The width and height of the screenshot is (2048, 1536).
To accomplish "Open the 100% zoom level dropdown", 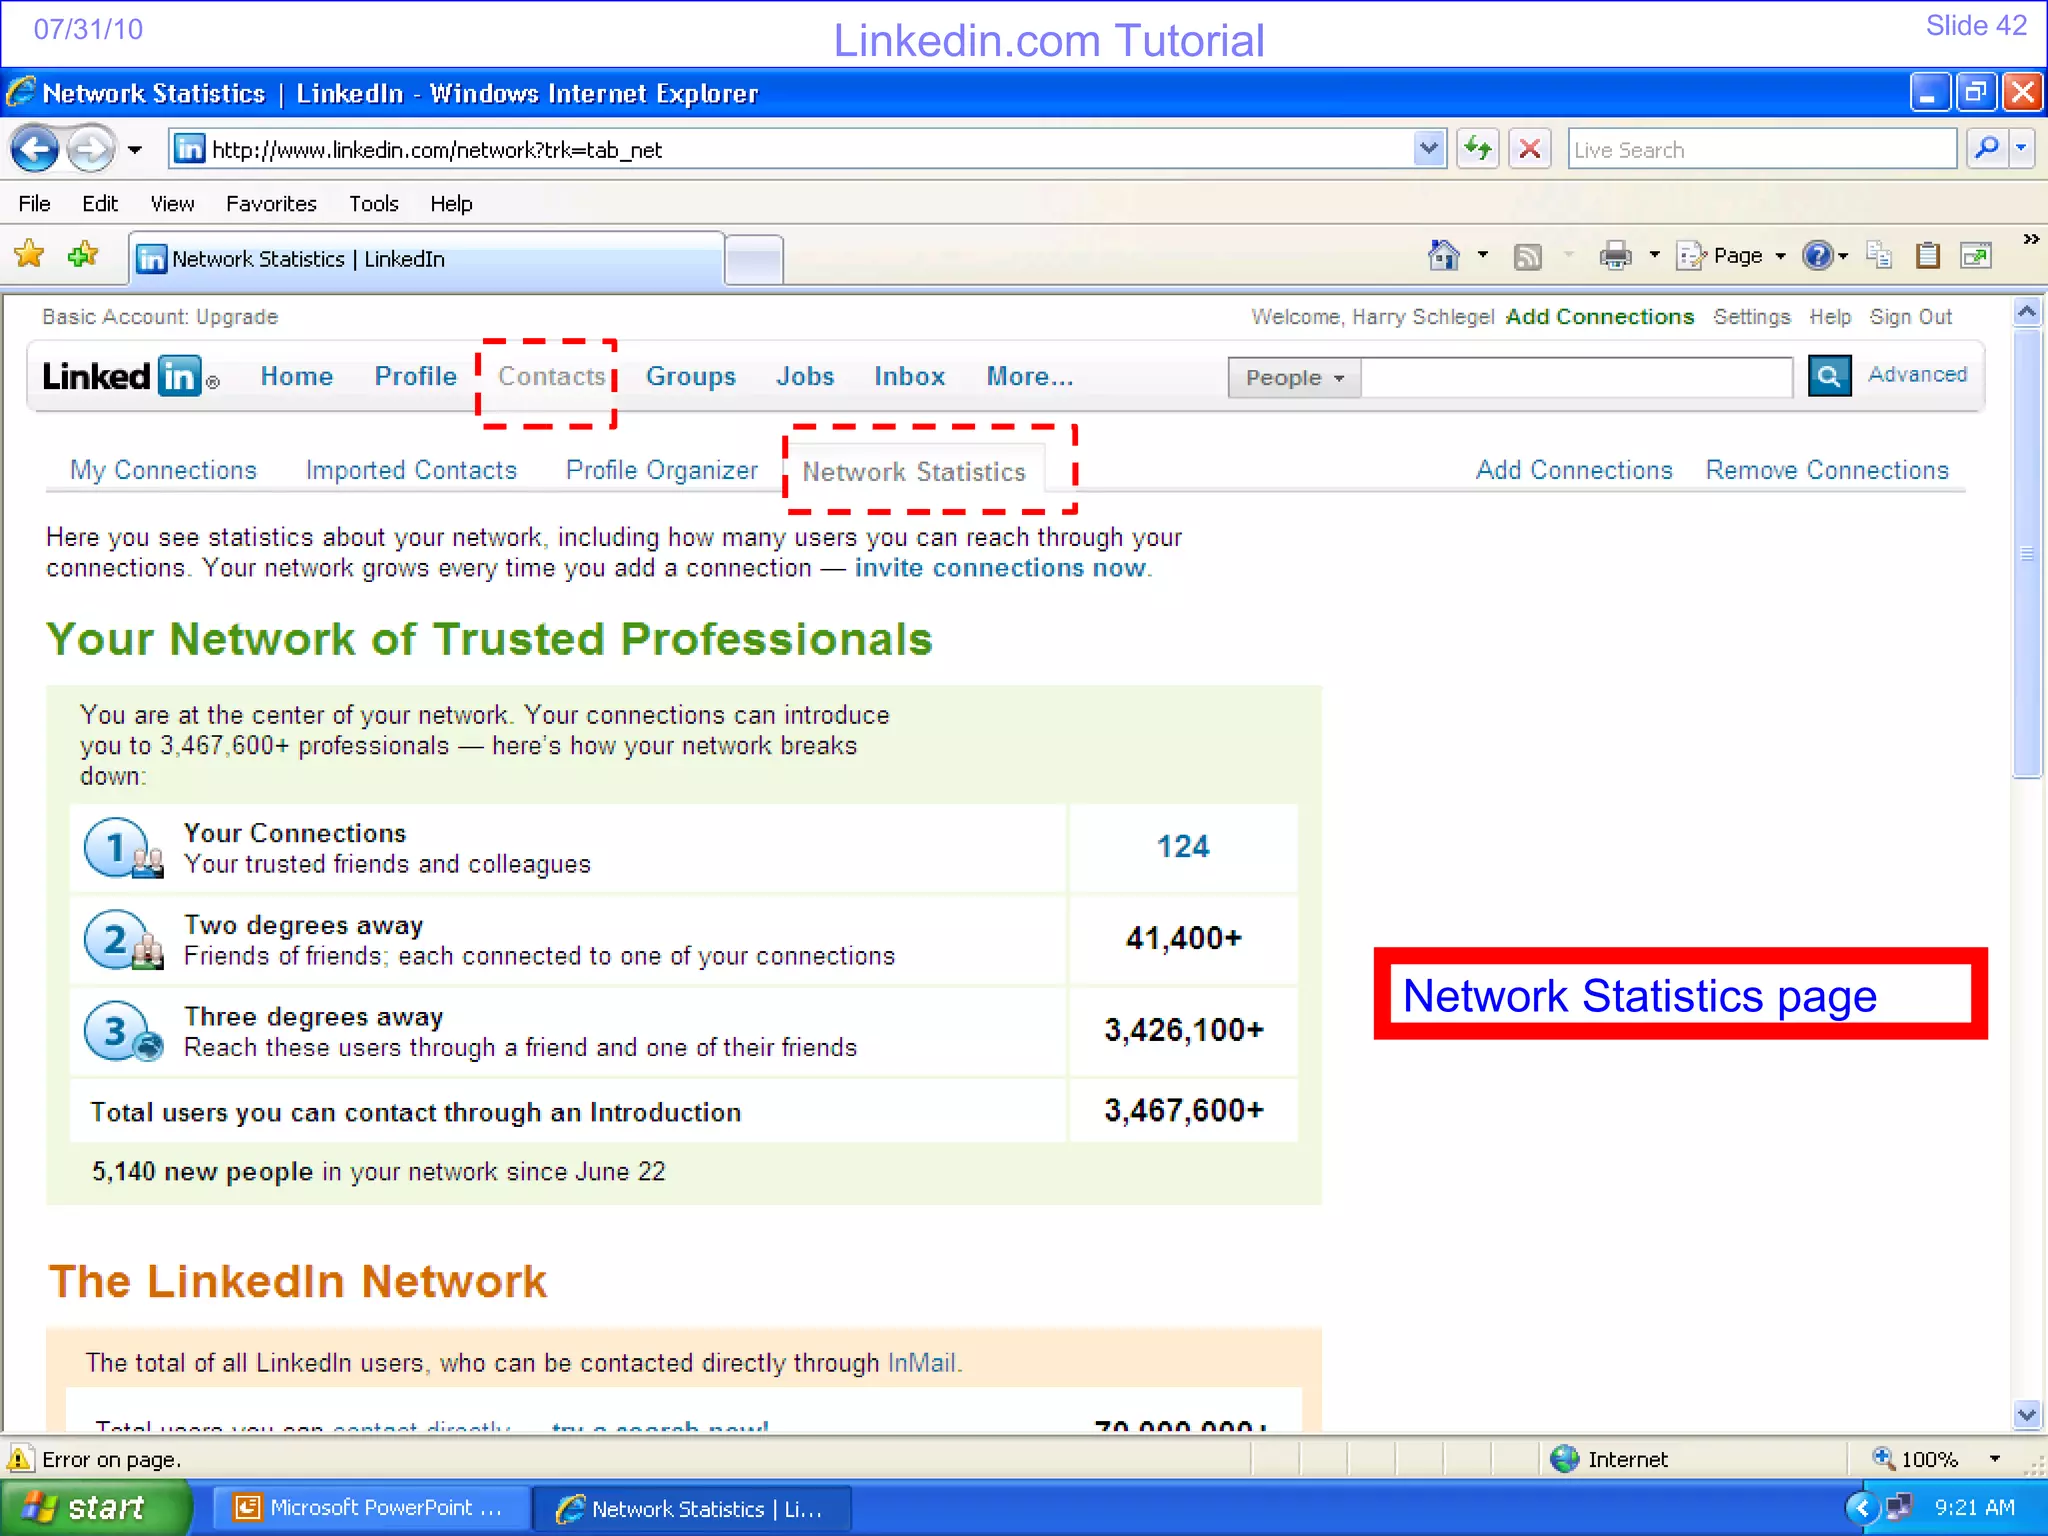I will pyautogui.click(x=1994, y=1459).
